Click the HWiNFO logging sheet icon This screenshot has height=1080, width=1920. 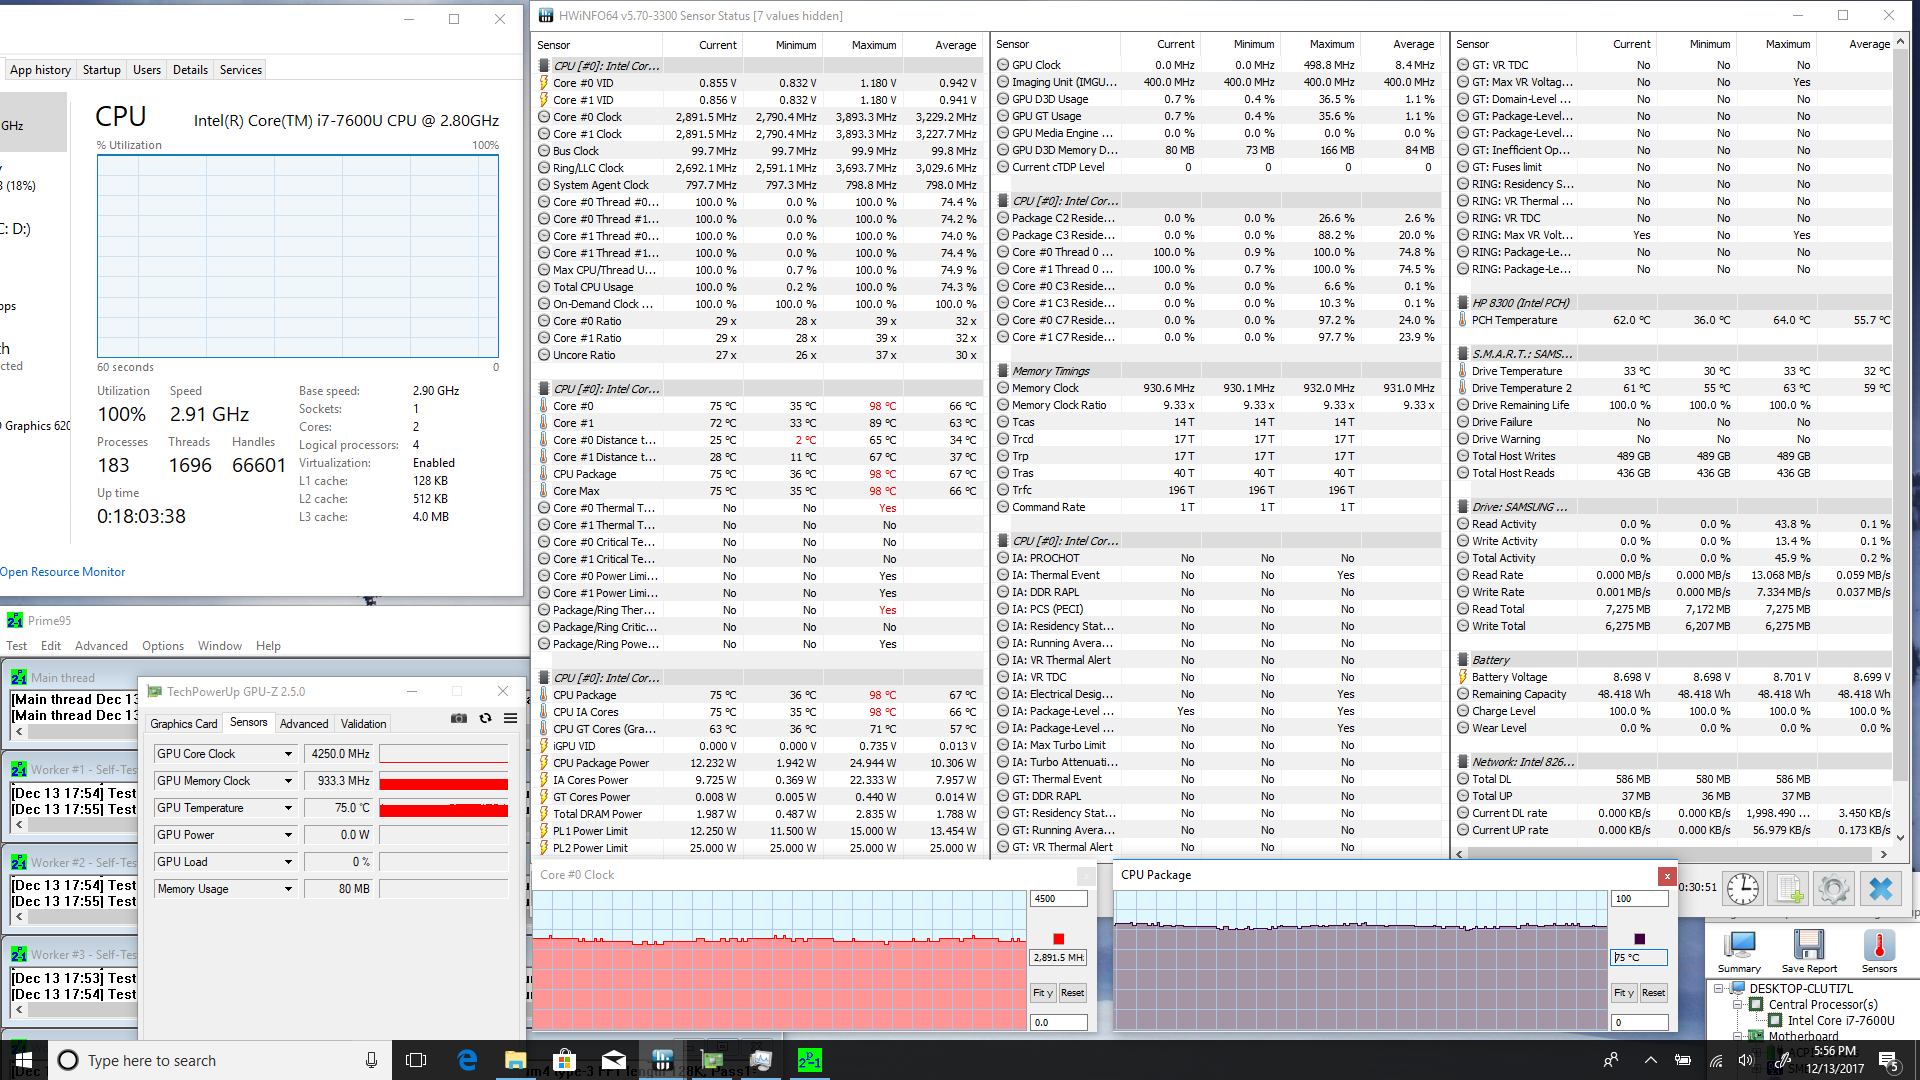click(x=1789, y=889)
